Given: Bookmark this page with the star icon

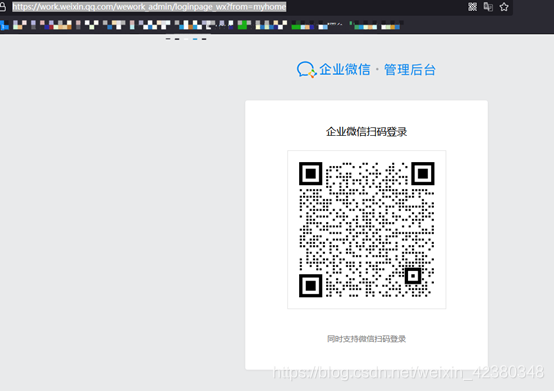Looking at the screenshot, I should pos(504,7).
